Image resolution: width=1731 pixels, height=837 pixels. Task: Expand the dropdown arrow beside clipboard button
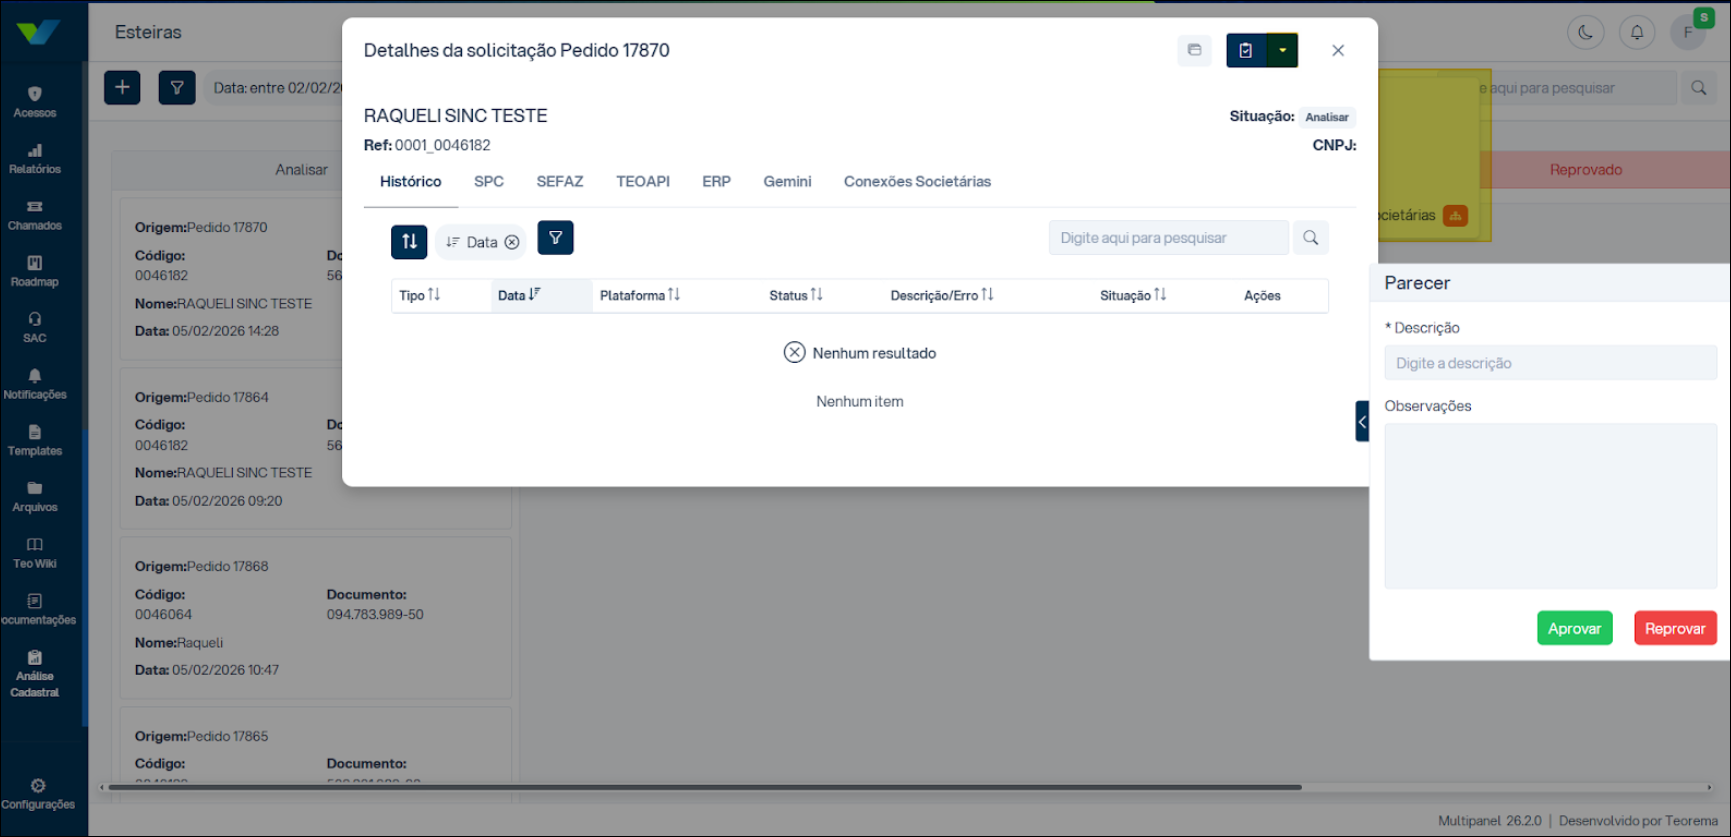pyautogui.click(x=1282, y=50)
